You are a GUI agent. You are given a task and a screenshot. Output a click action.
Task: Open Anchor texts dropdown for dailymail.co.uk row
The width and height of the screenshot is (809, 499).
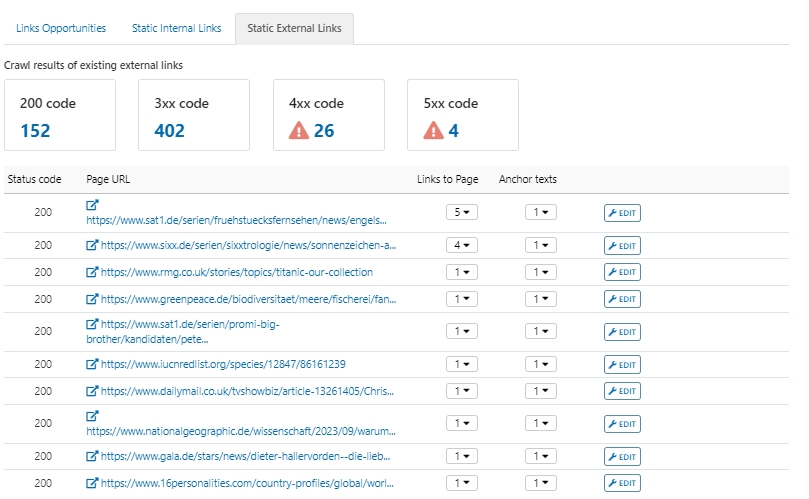click(541, 391)
